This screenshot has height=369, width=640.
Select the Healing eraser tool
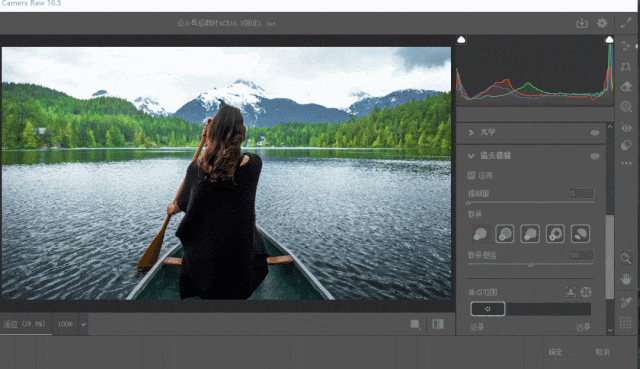coord(626,87)
